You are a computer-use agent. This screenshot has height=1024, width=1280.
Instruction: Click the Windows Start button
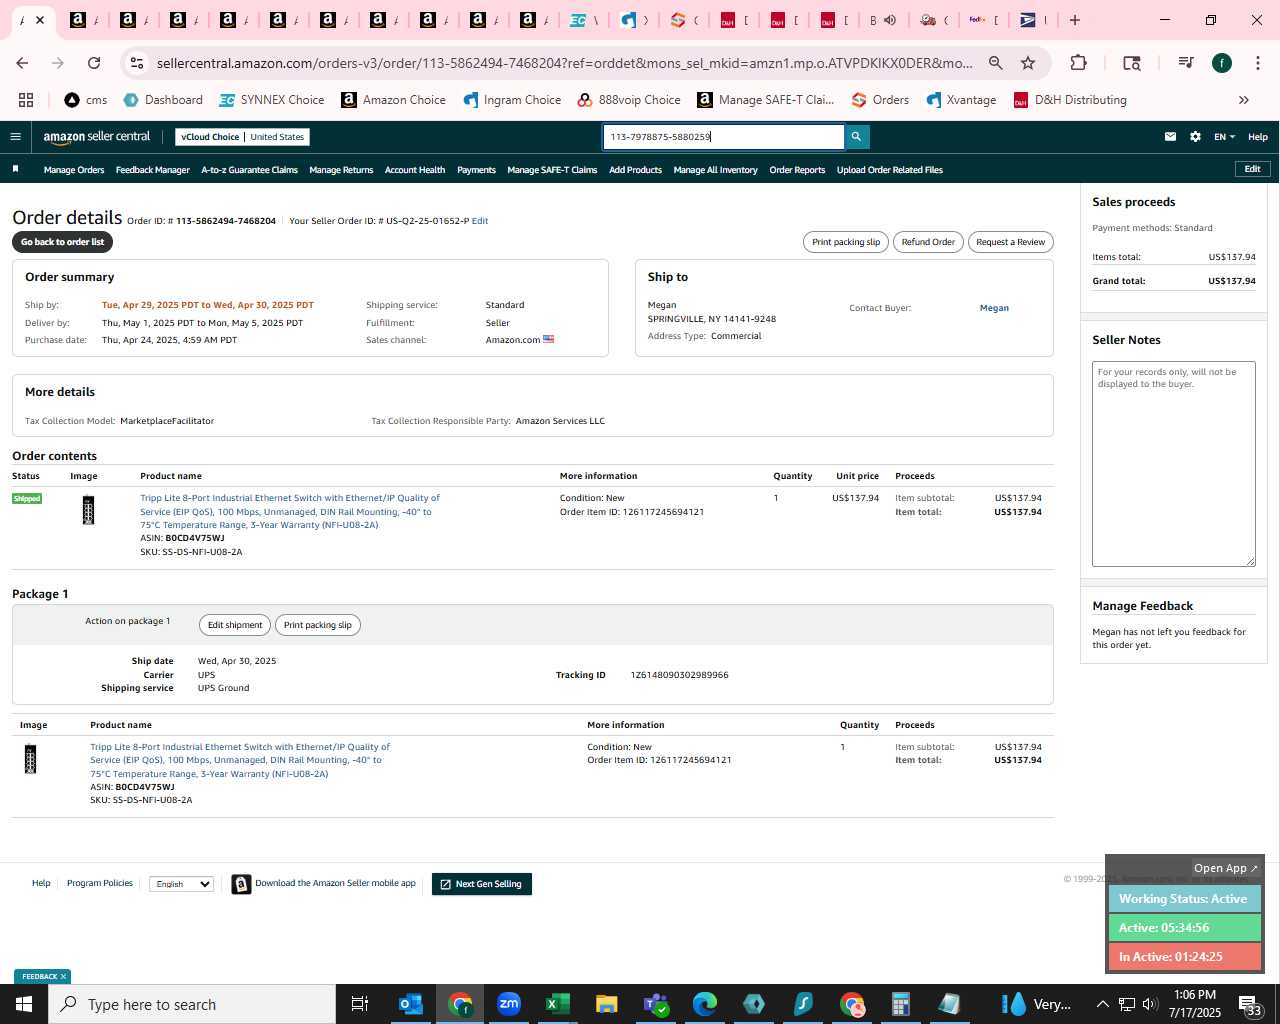24,1004
